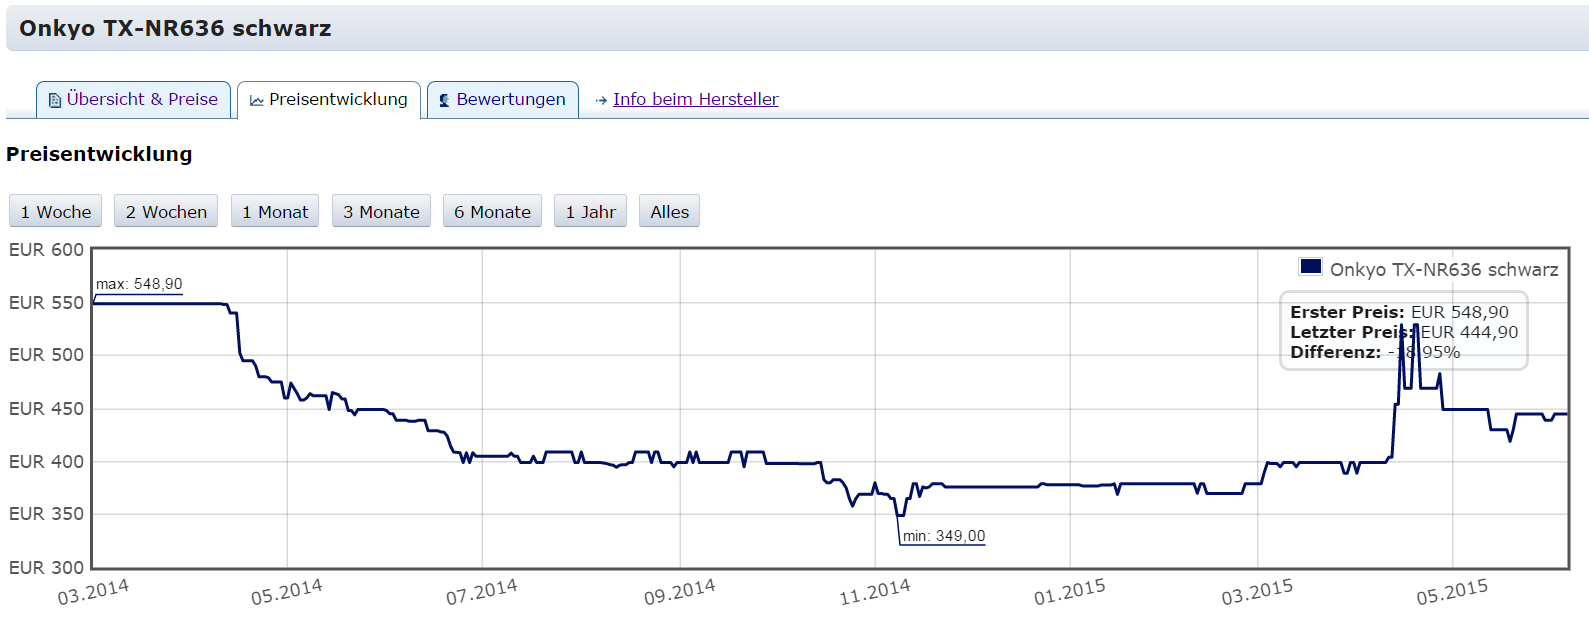Click the EUR 450 axis label
Screen dimensions: 1589x619
[46, 409]
